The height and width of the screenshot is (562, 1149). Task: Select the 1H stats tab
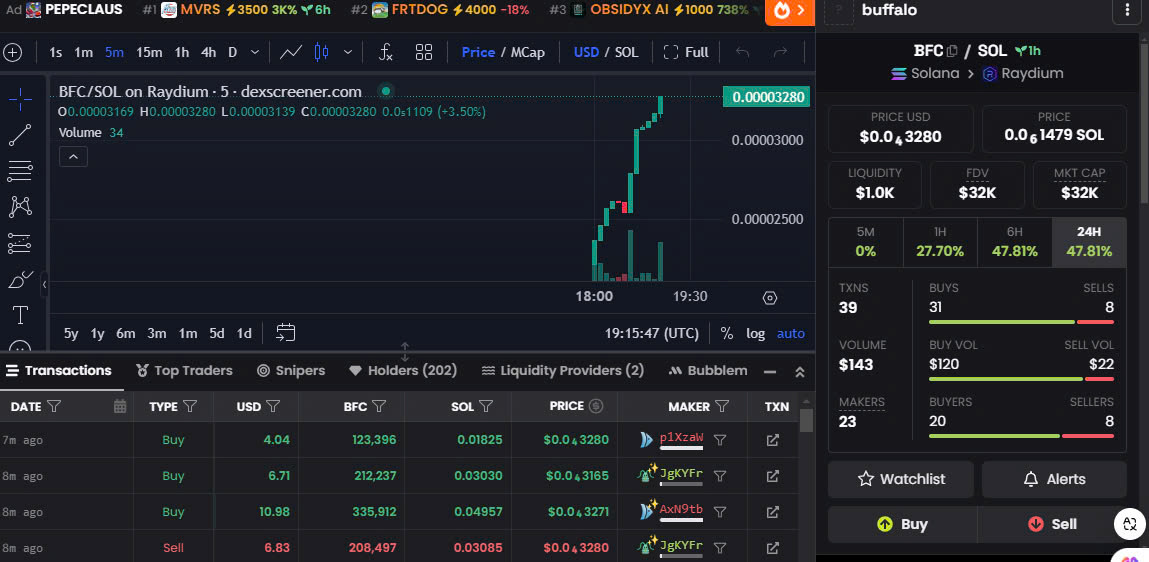pos(940,243)
